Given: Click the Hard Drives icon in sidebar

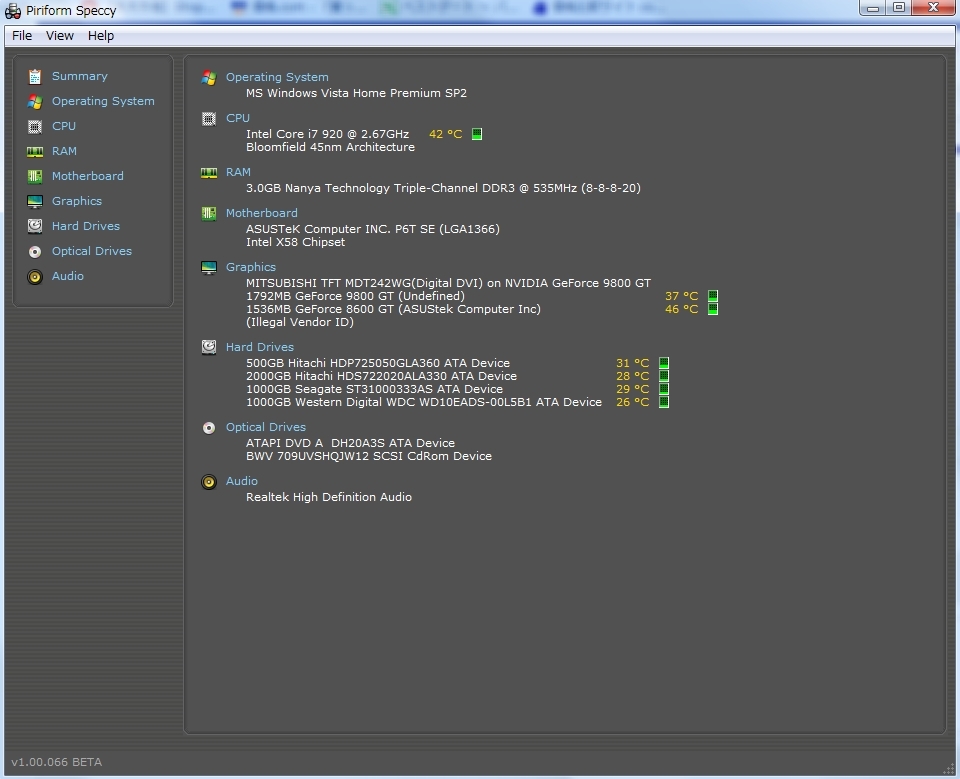Looking at the screenshot, I should pyautogui.click(x=35, y=226).
